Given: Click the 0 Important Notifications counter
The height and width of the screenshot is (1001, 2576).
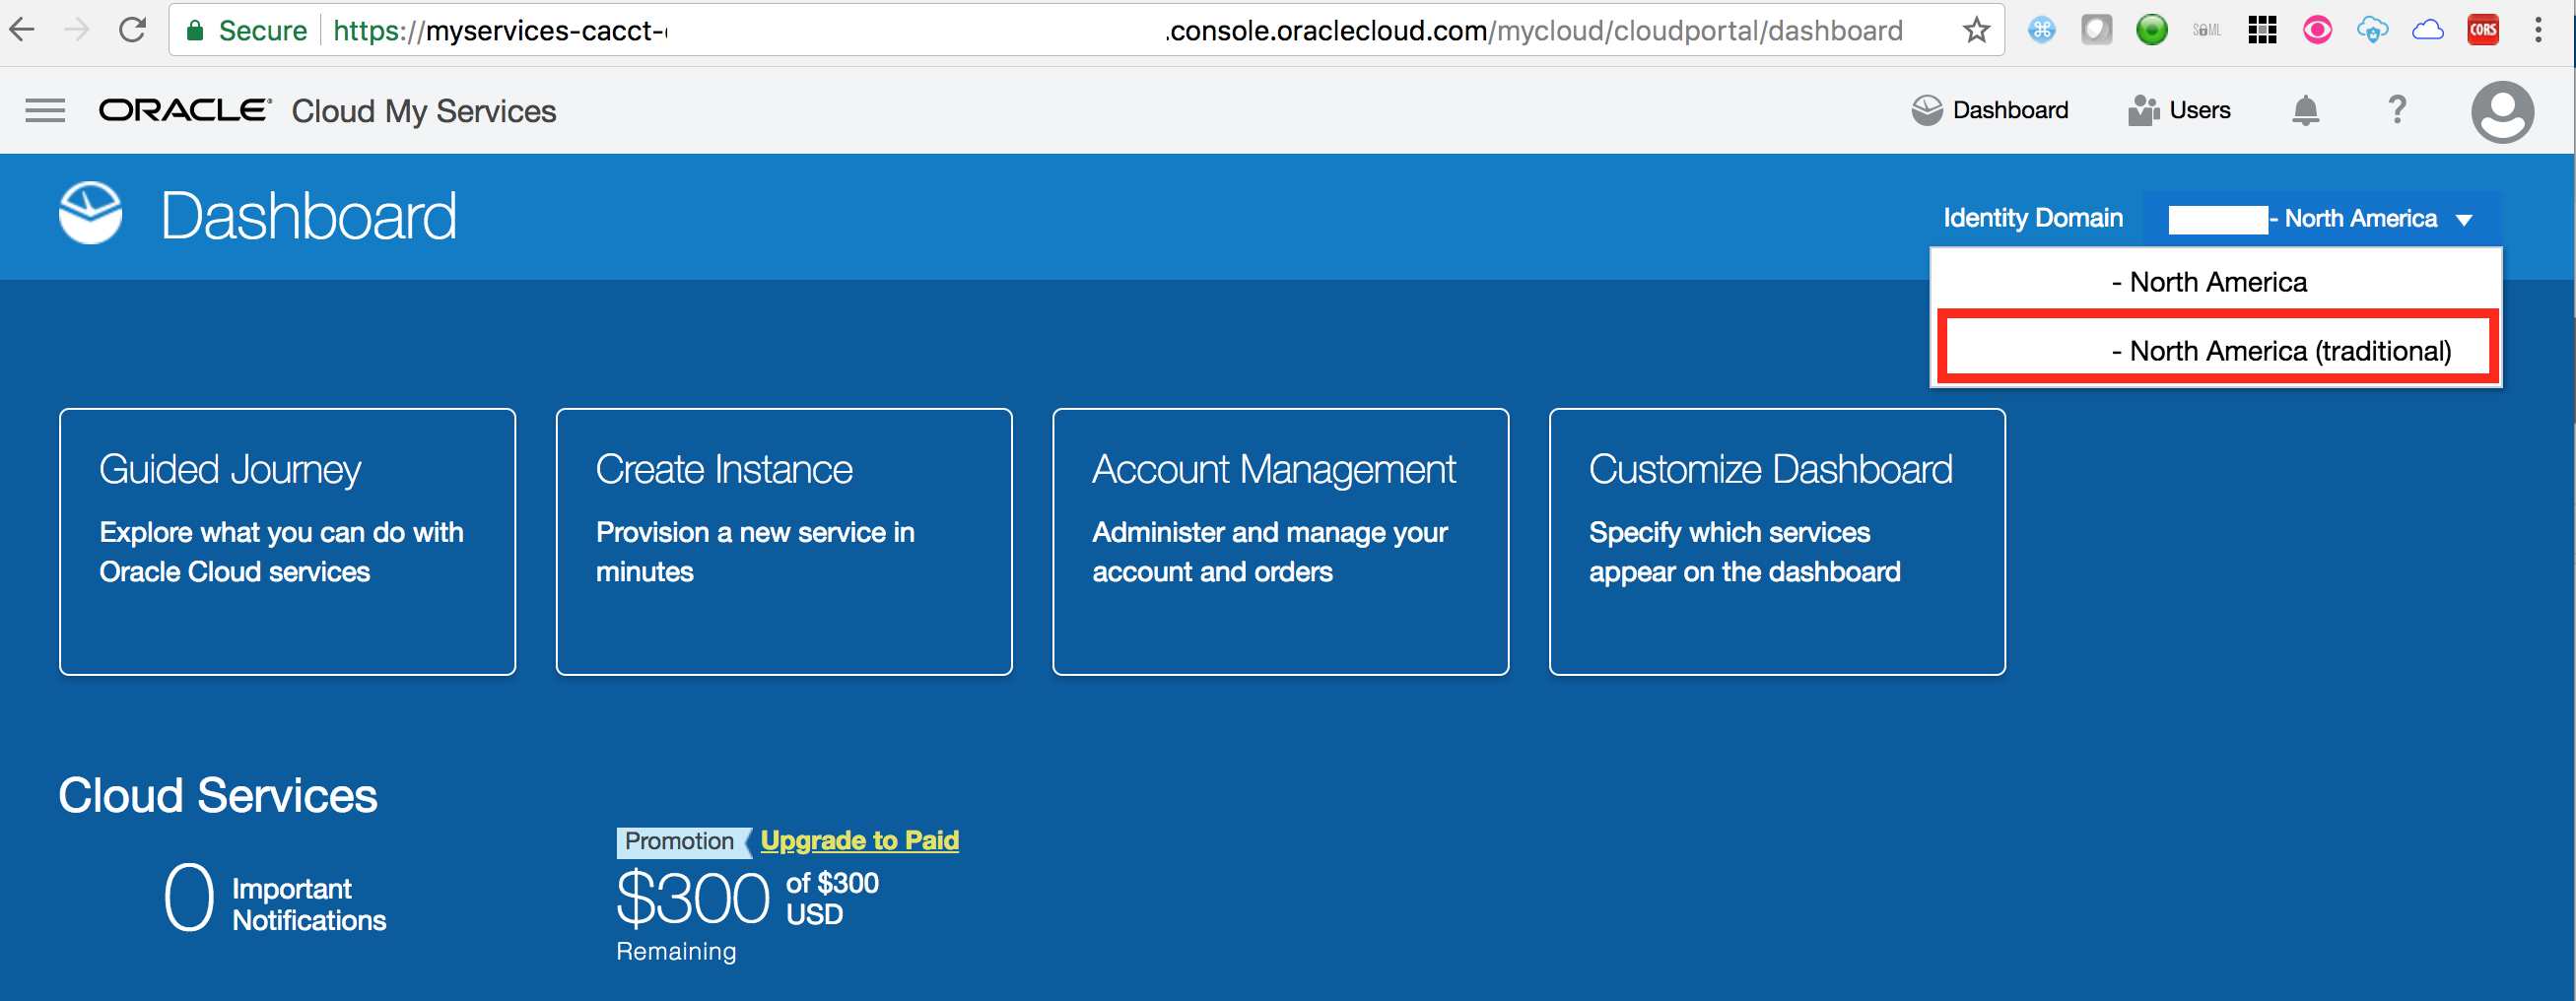Looking at the screenshot, I should pyautogui.click(x=275, y=899).
